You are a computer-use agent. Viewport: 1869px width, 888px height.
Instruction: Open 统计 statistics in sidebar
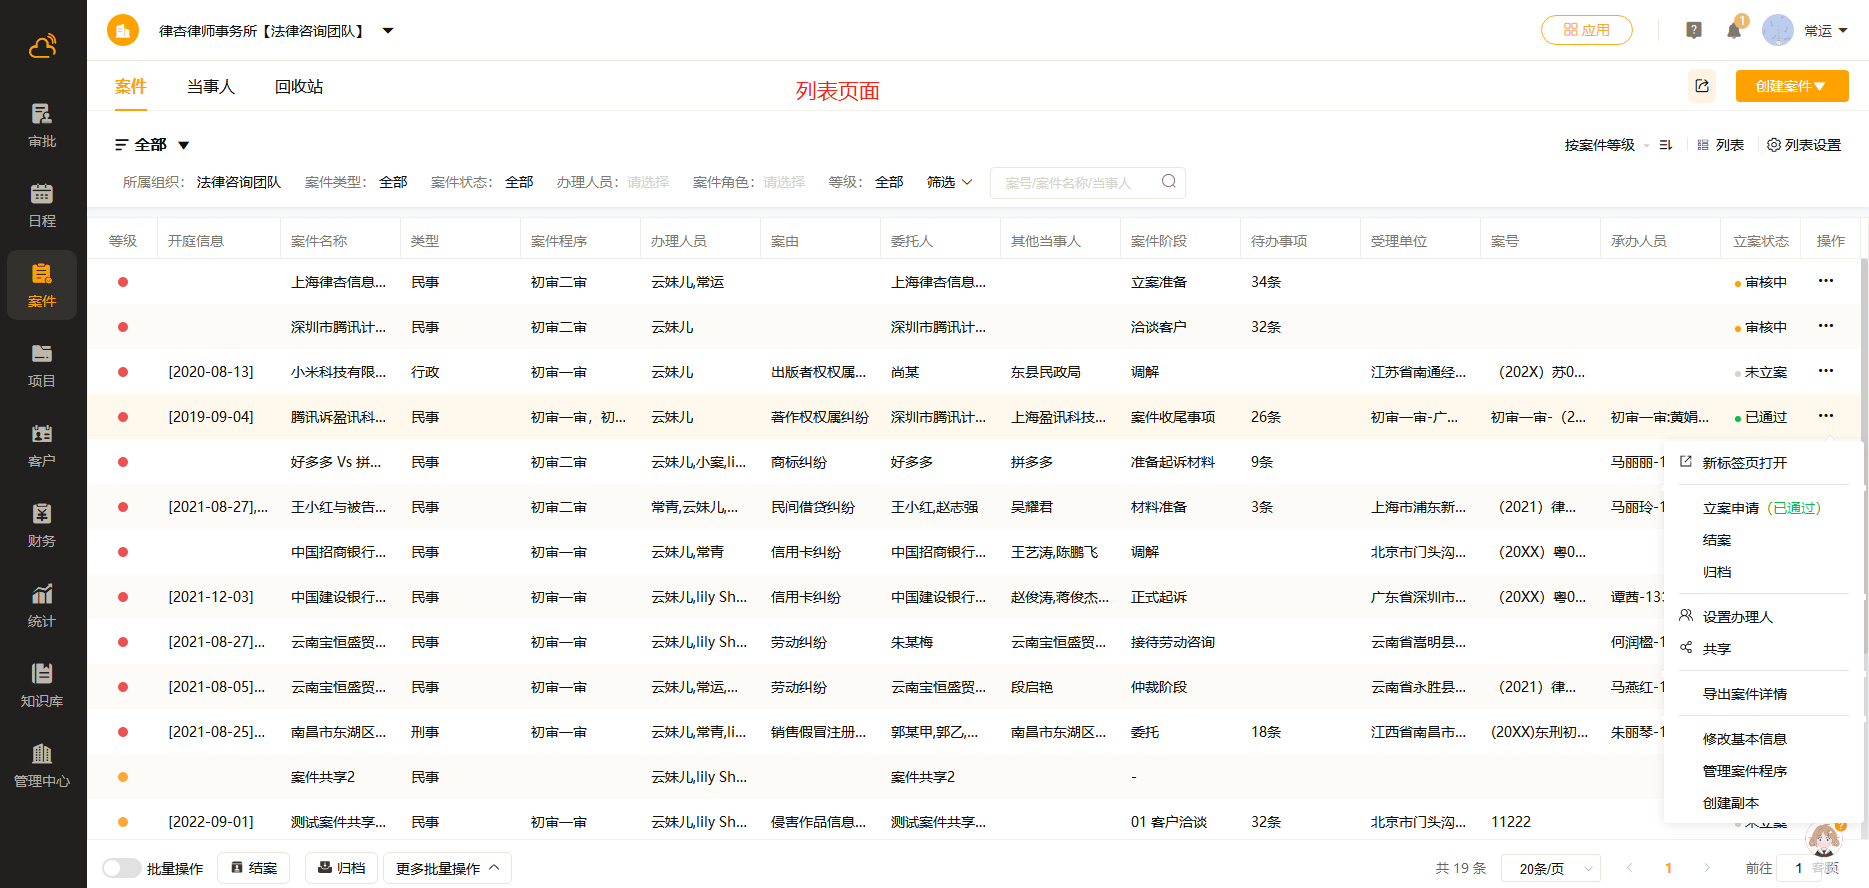click(42, 606)
